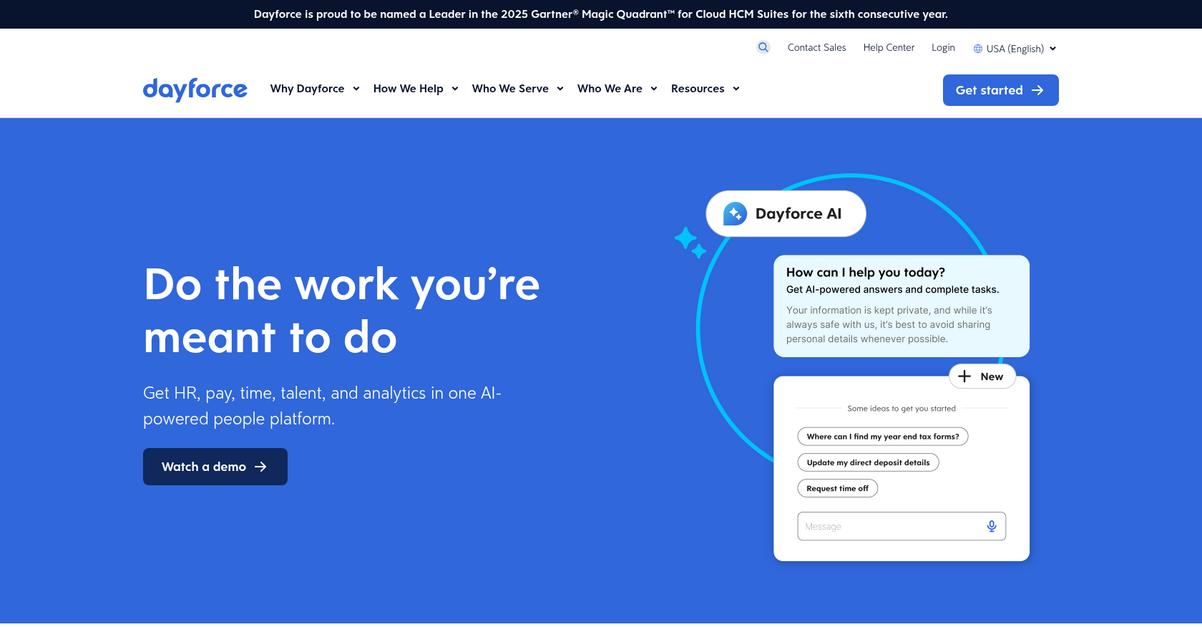Select the year end tax forms suggestion

pos(882,436)
